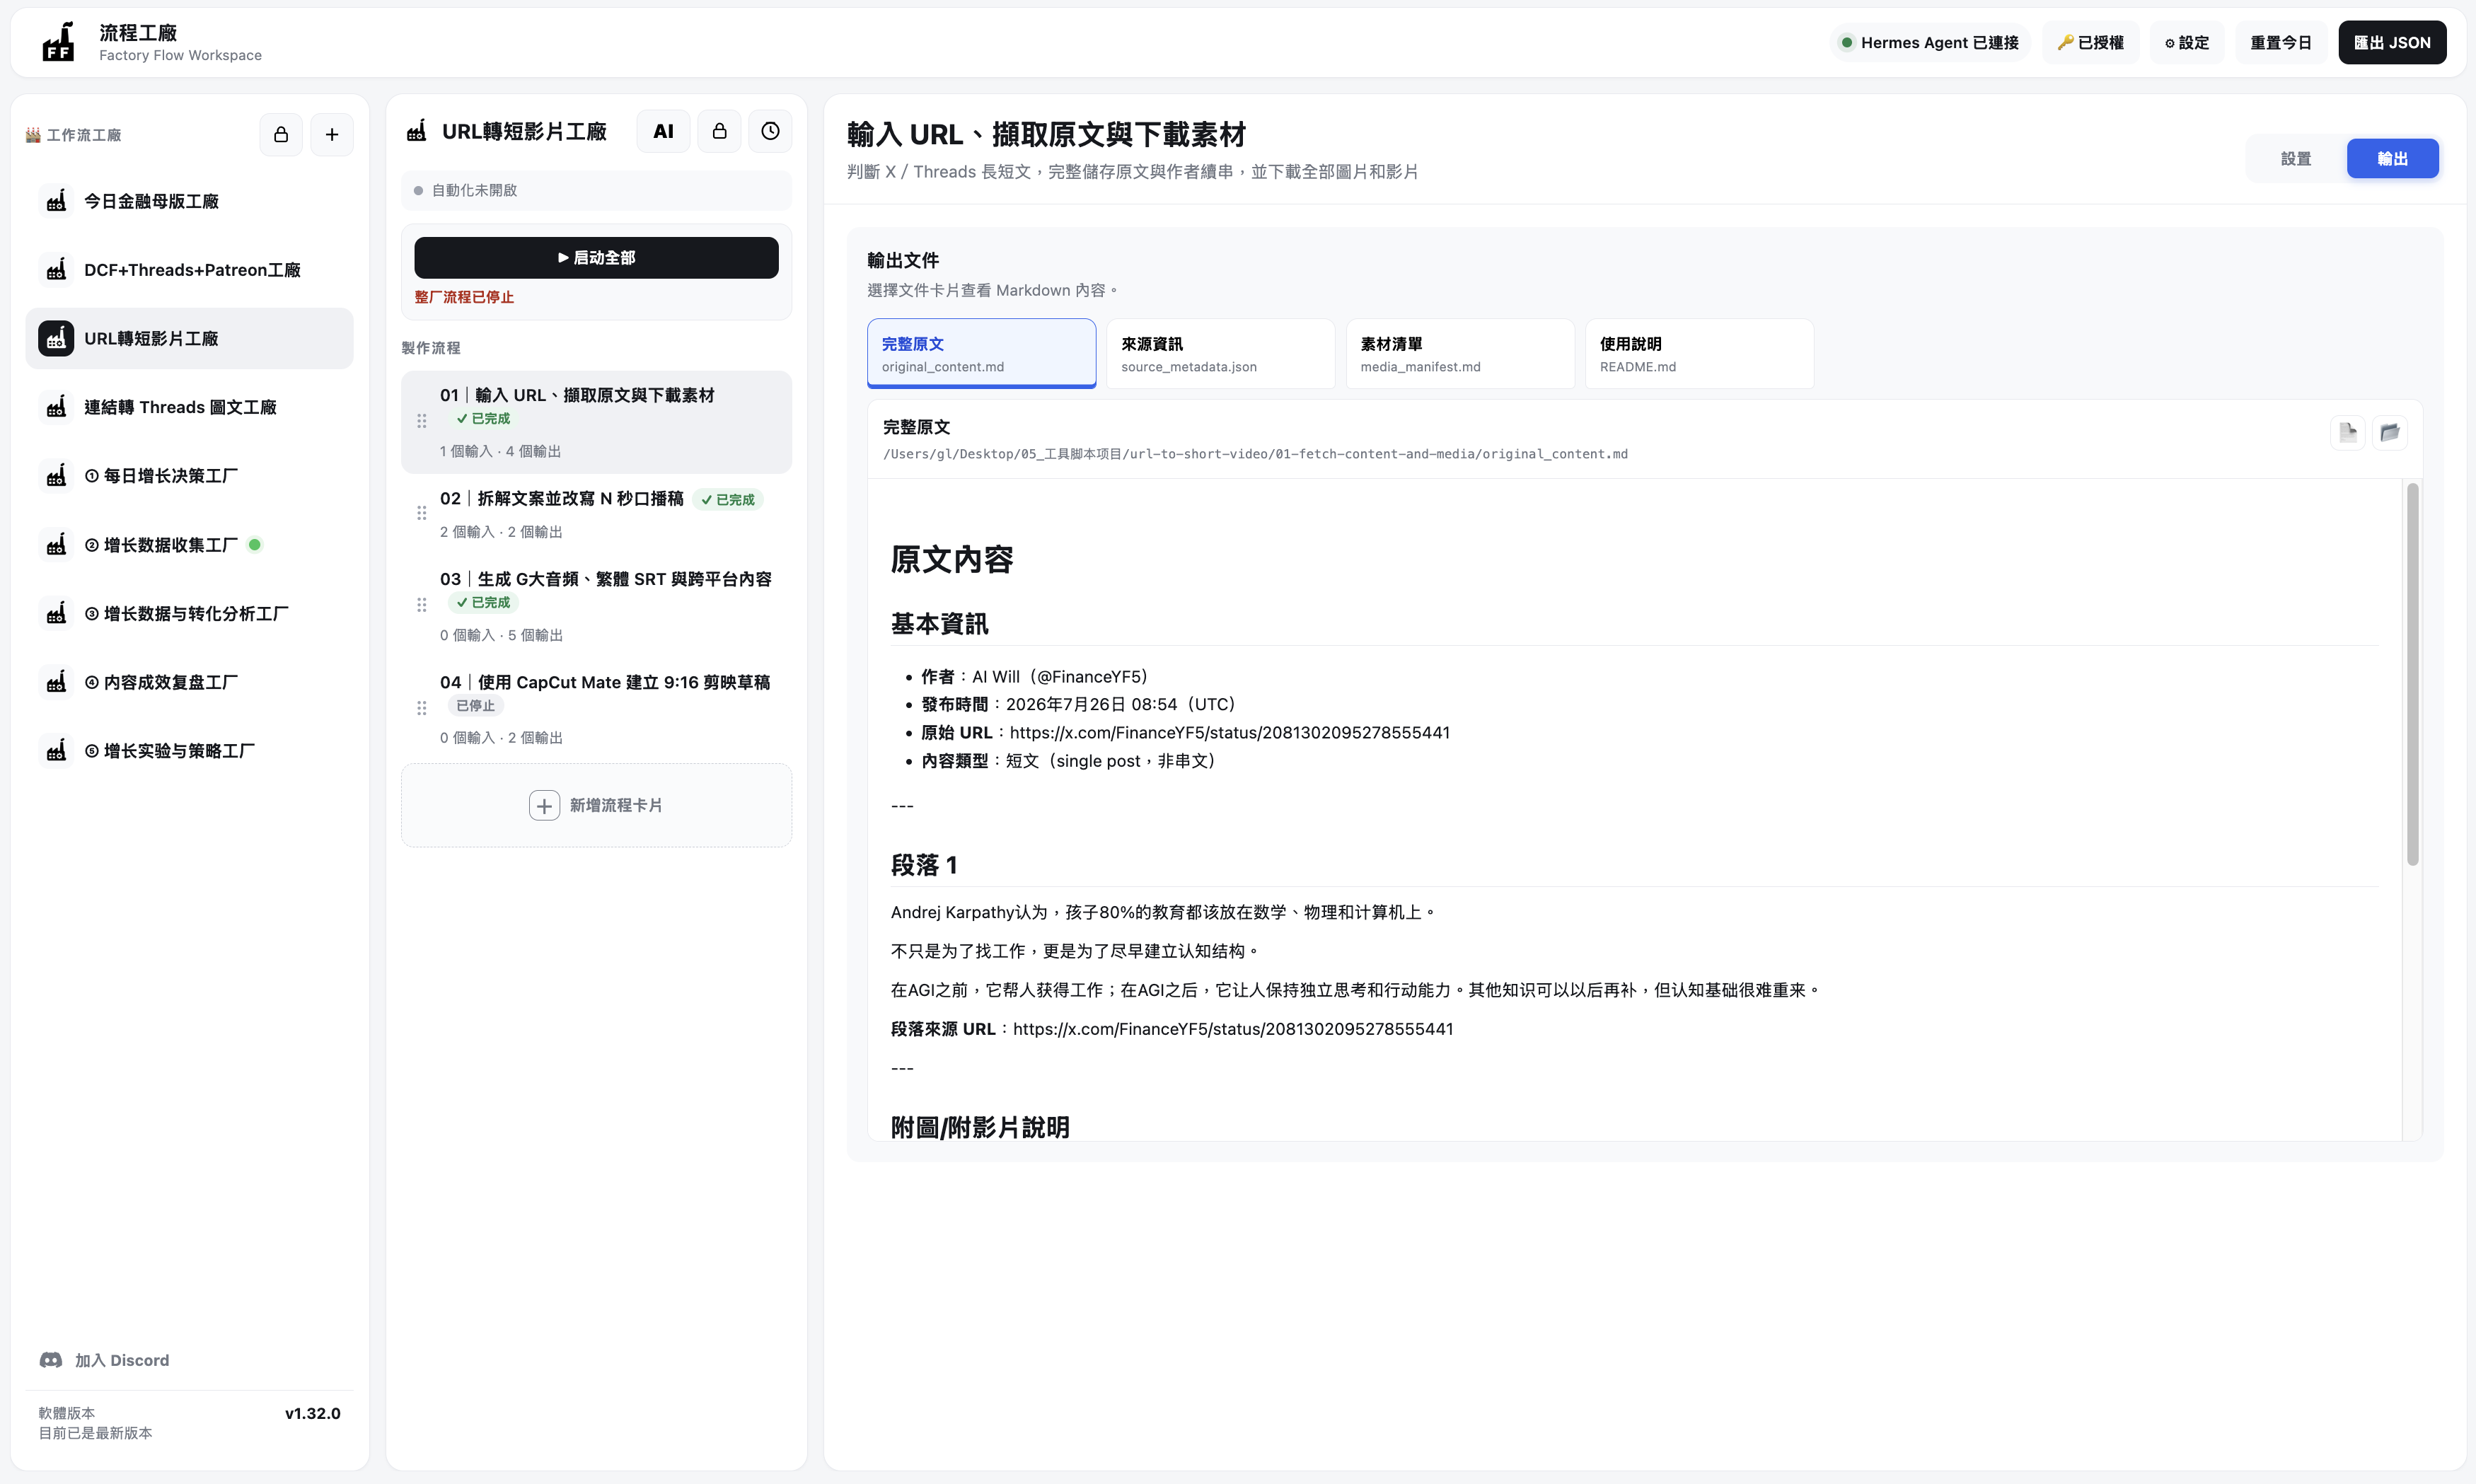The image size is (2476, 1484).
Task: Click the drag handle of step 04
Action: (x=422, y=708)
